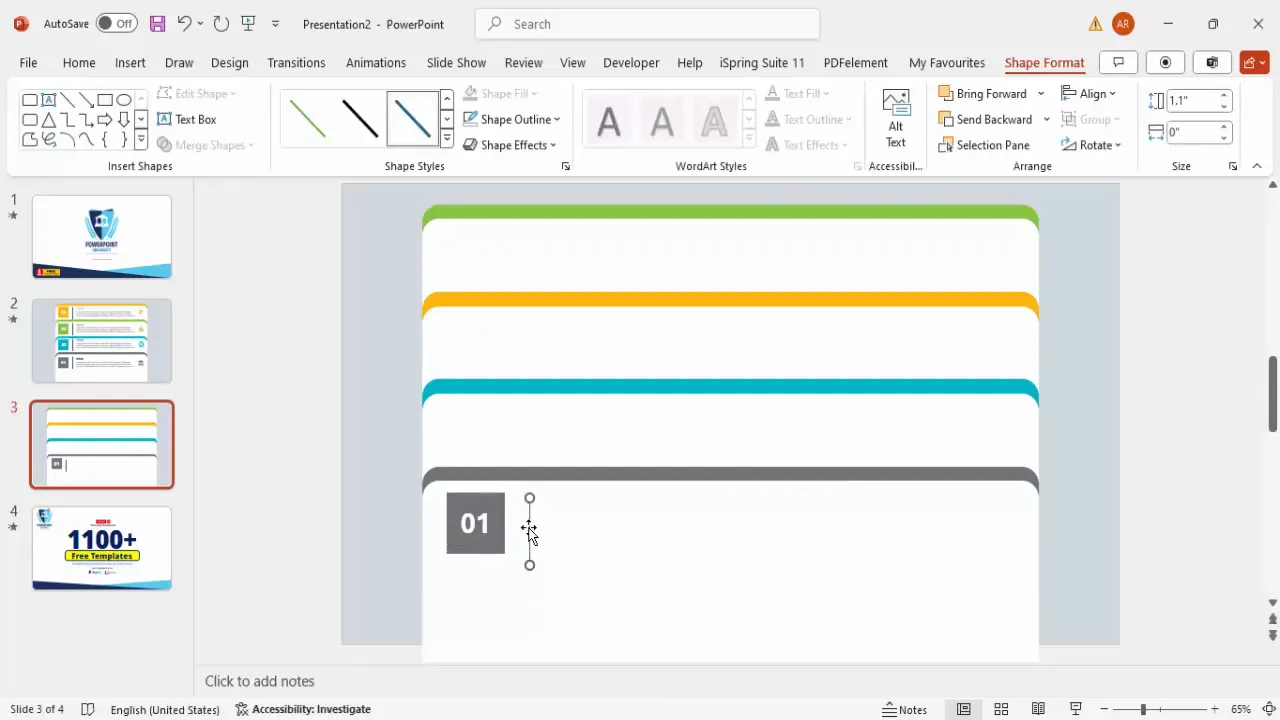The height and width of the screenshot is (720, 1280).
Task: Open Shape Outline dropdown
Action: coord(511,119)
